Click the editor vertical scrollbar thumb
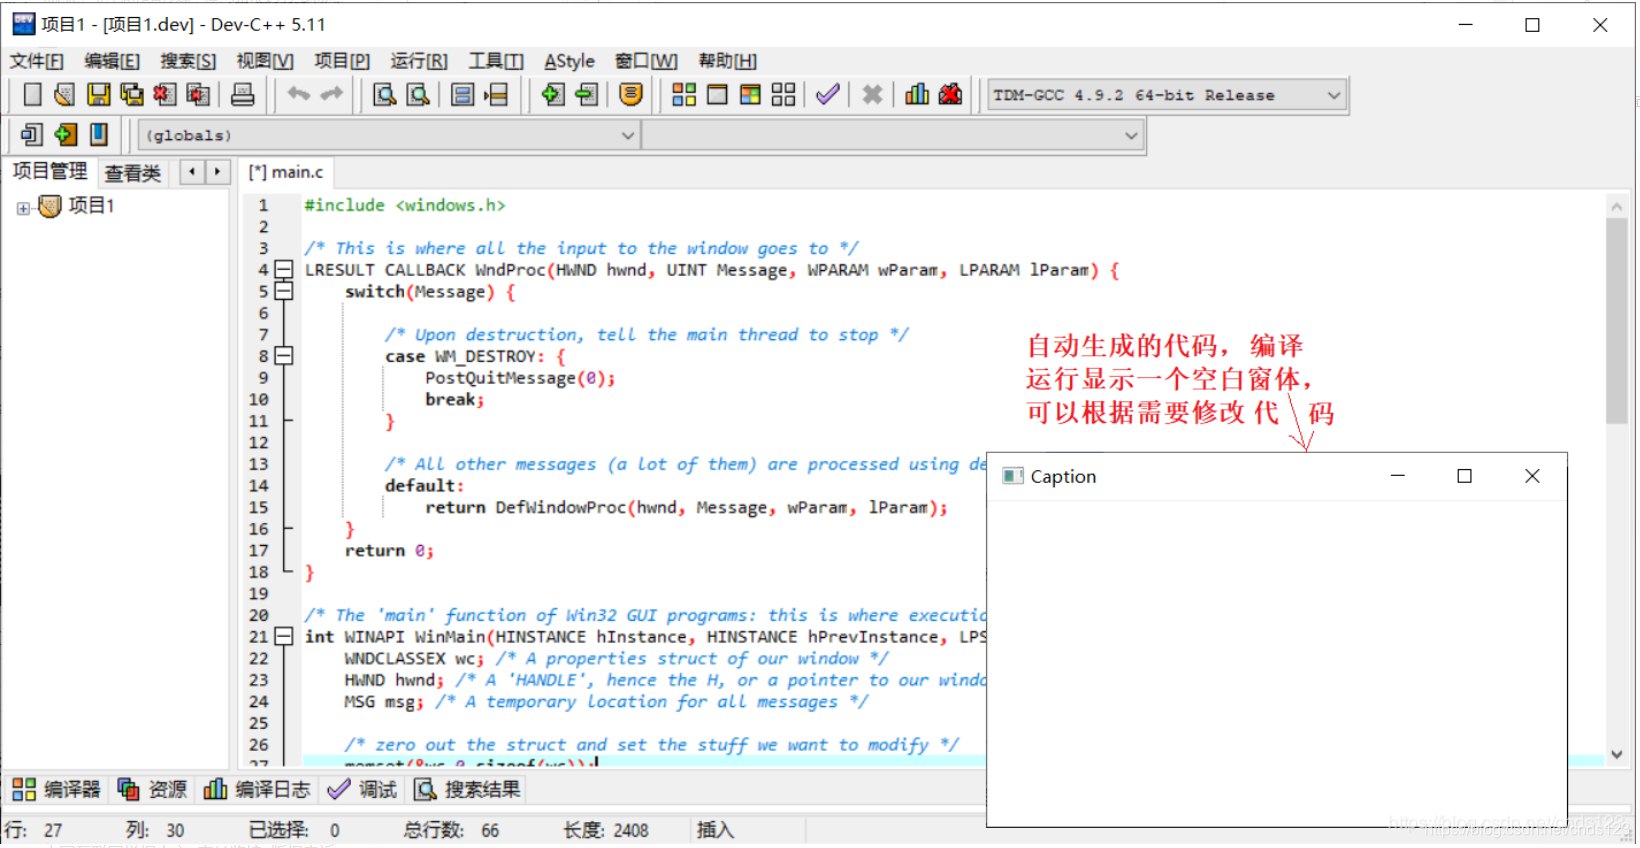This screenshot has width=1640, height=848. (x=1617, y=320)
